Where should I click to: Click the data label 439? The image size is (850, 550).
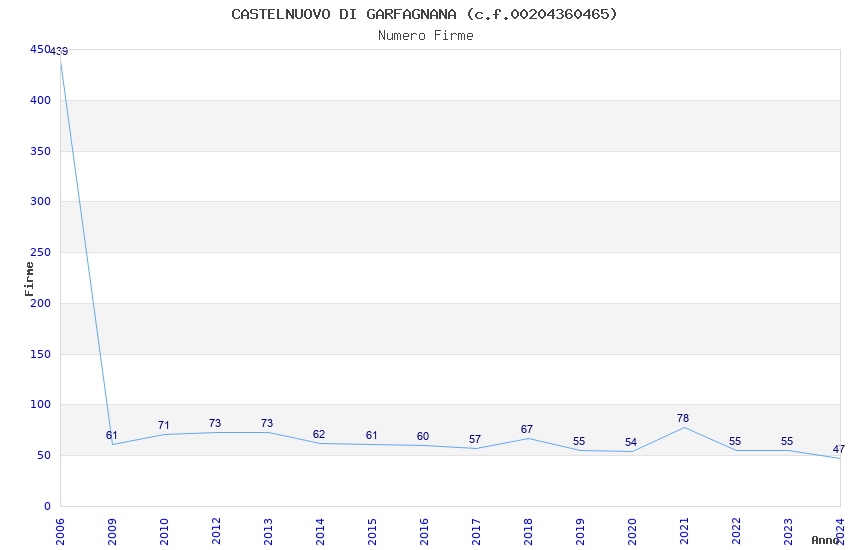coord(59,51)
